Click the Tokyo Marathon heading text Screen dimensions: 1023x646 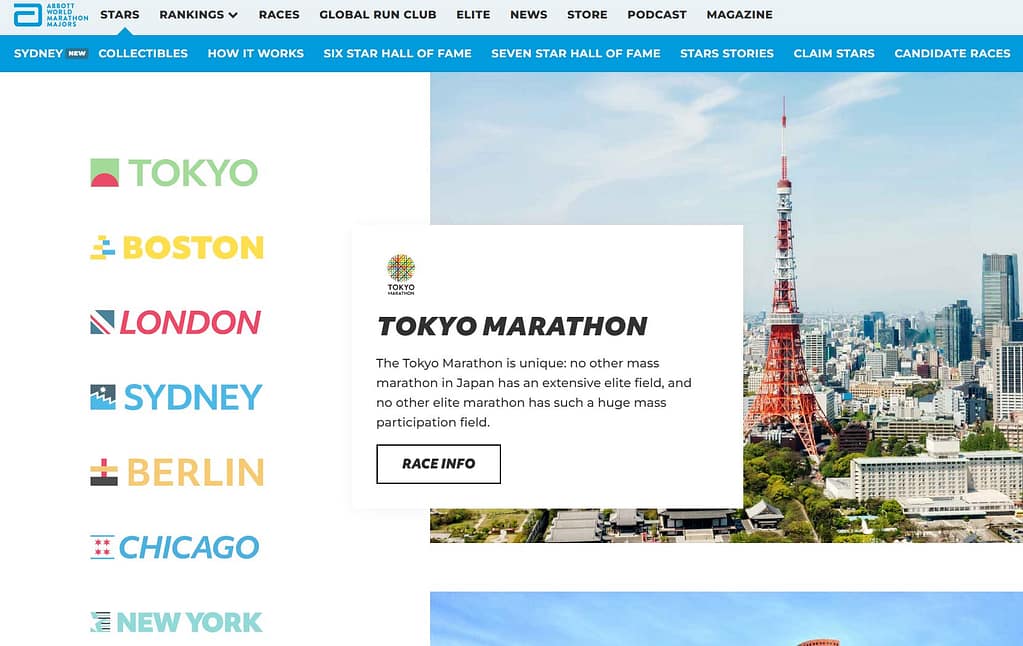coord(512,326)
